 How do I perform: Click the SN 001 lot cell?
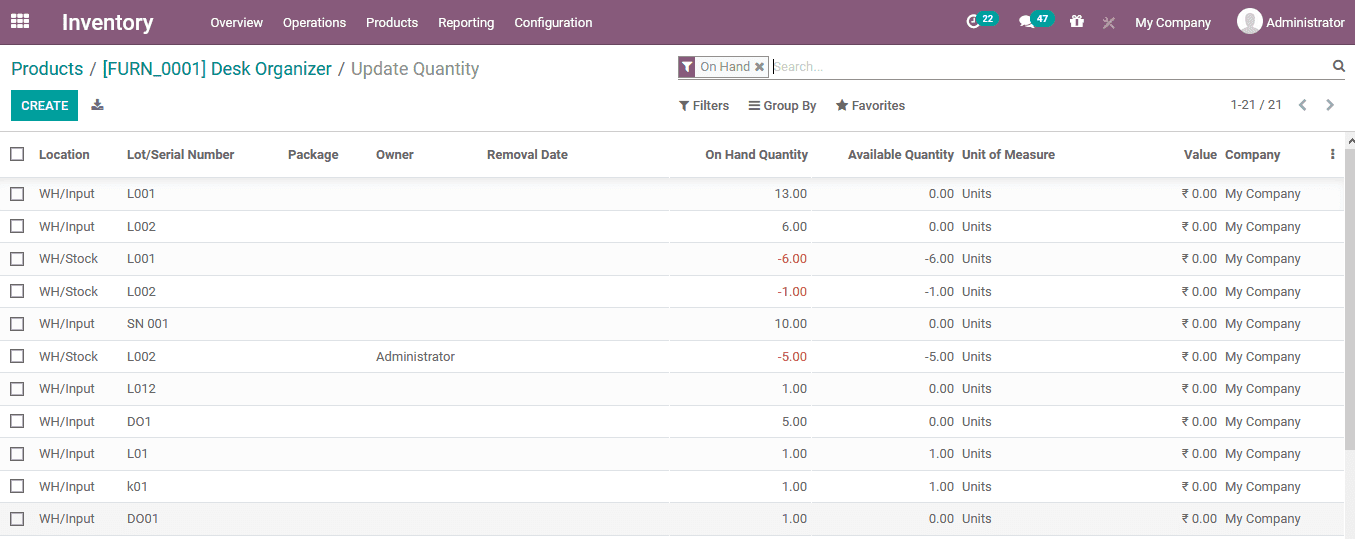tap(148, 324)
